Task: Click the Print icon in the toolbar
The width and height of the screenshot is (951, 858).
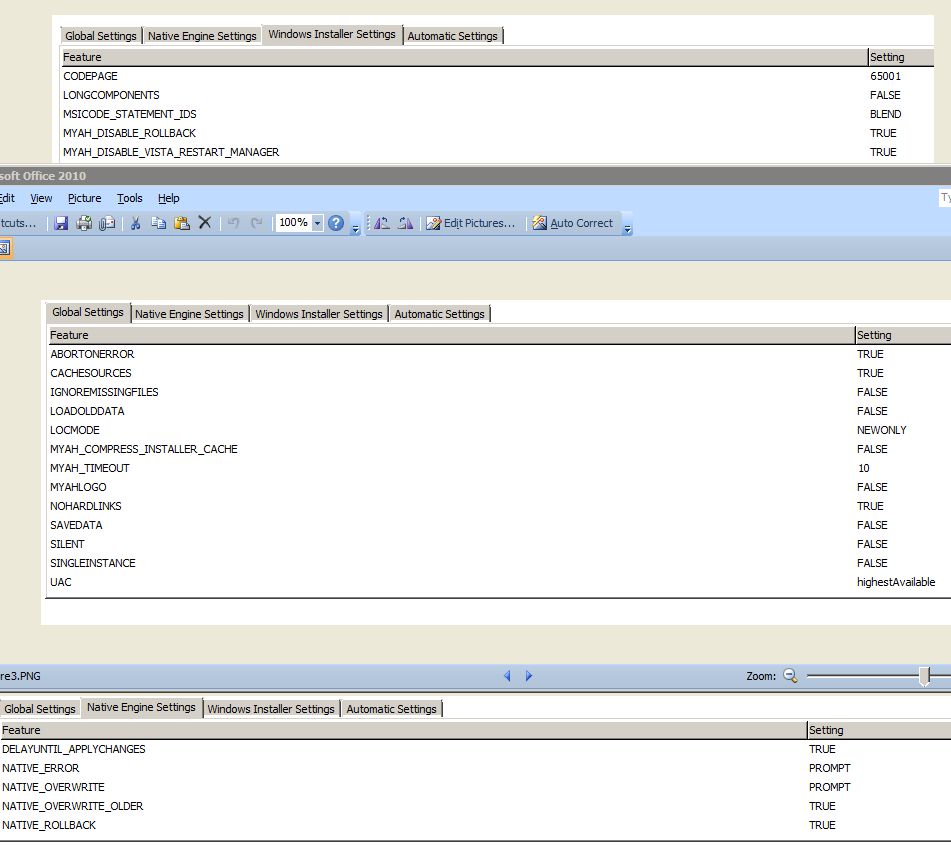Action: point(84,223)
